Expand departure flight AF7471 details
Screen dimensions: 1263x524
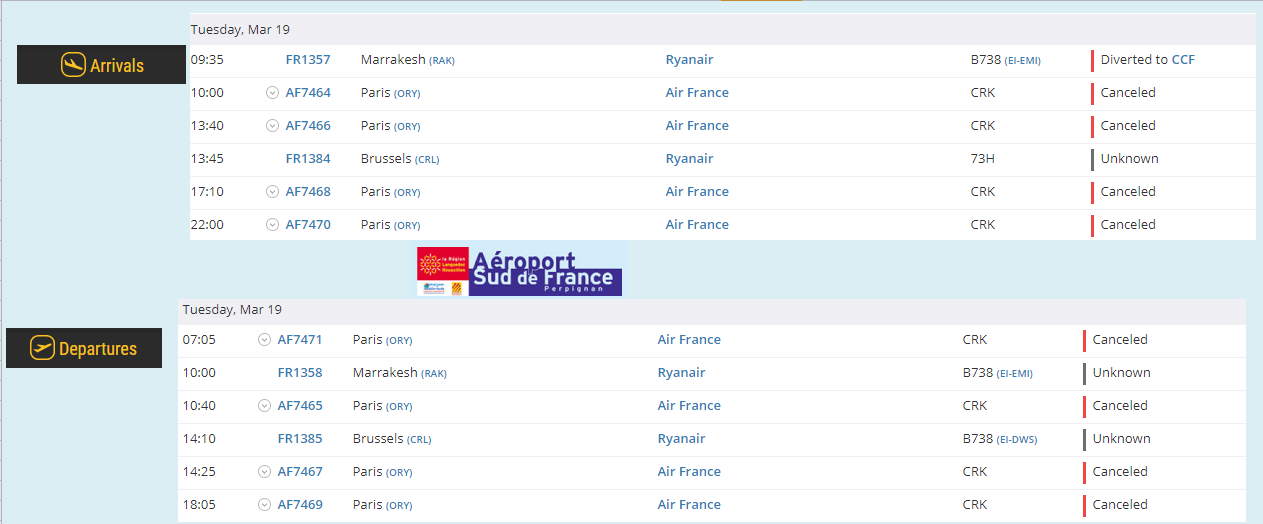tap(264, 340)
